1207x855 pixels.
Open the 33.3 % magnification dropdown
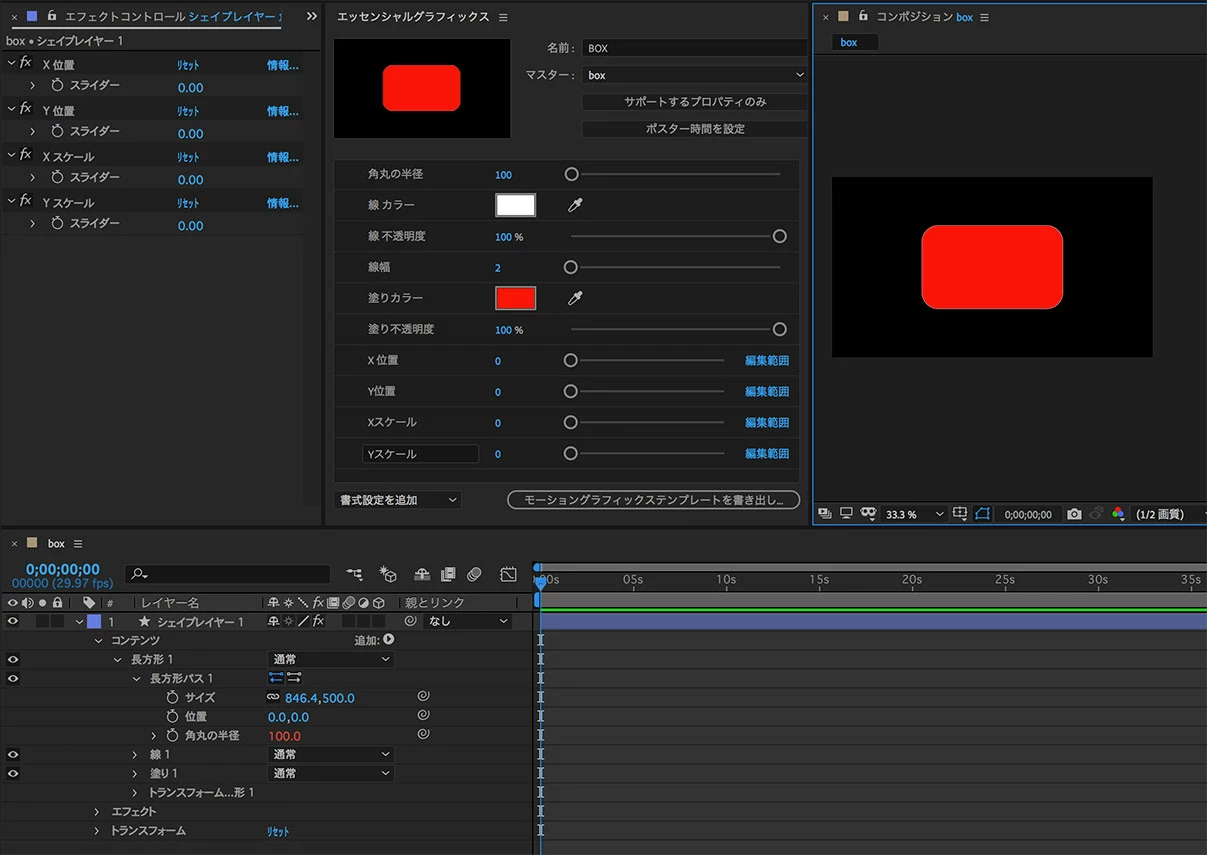[x=914, y=514]
